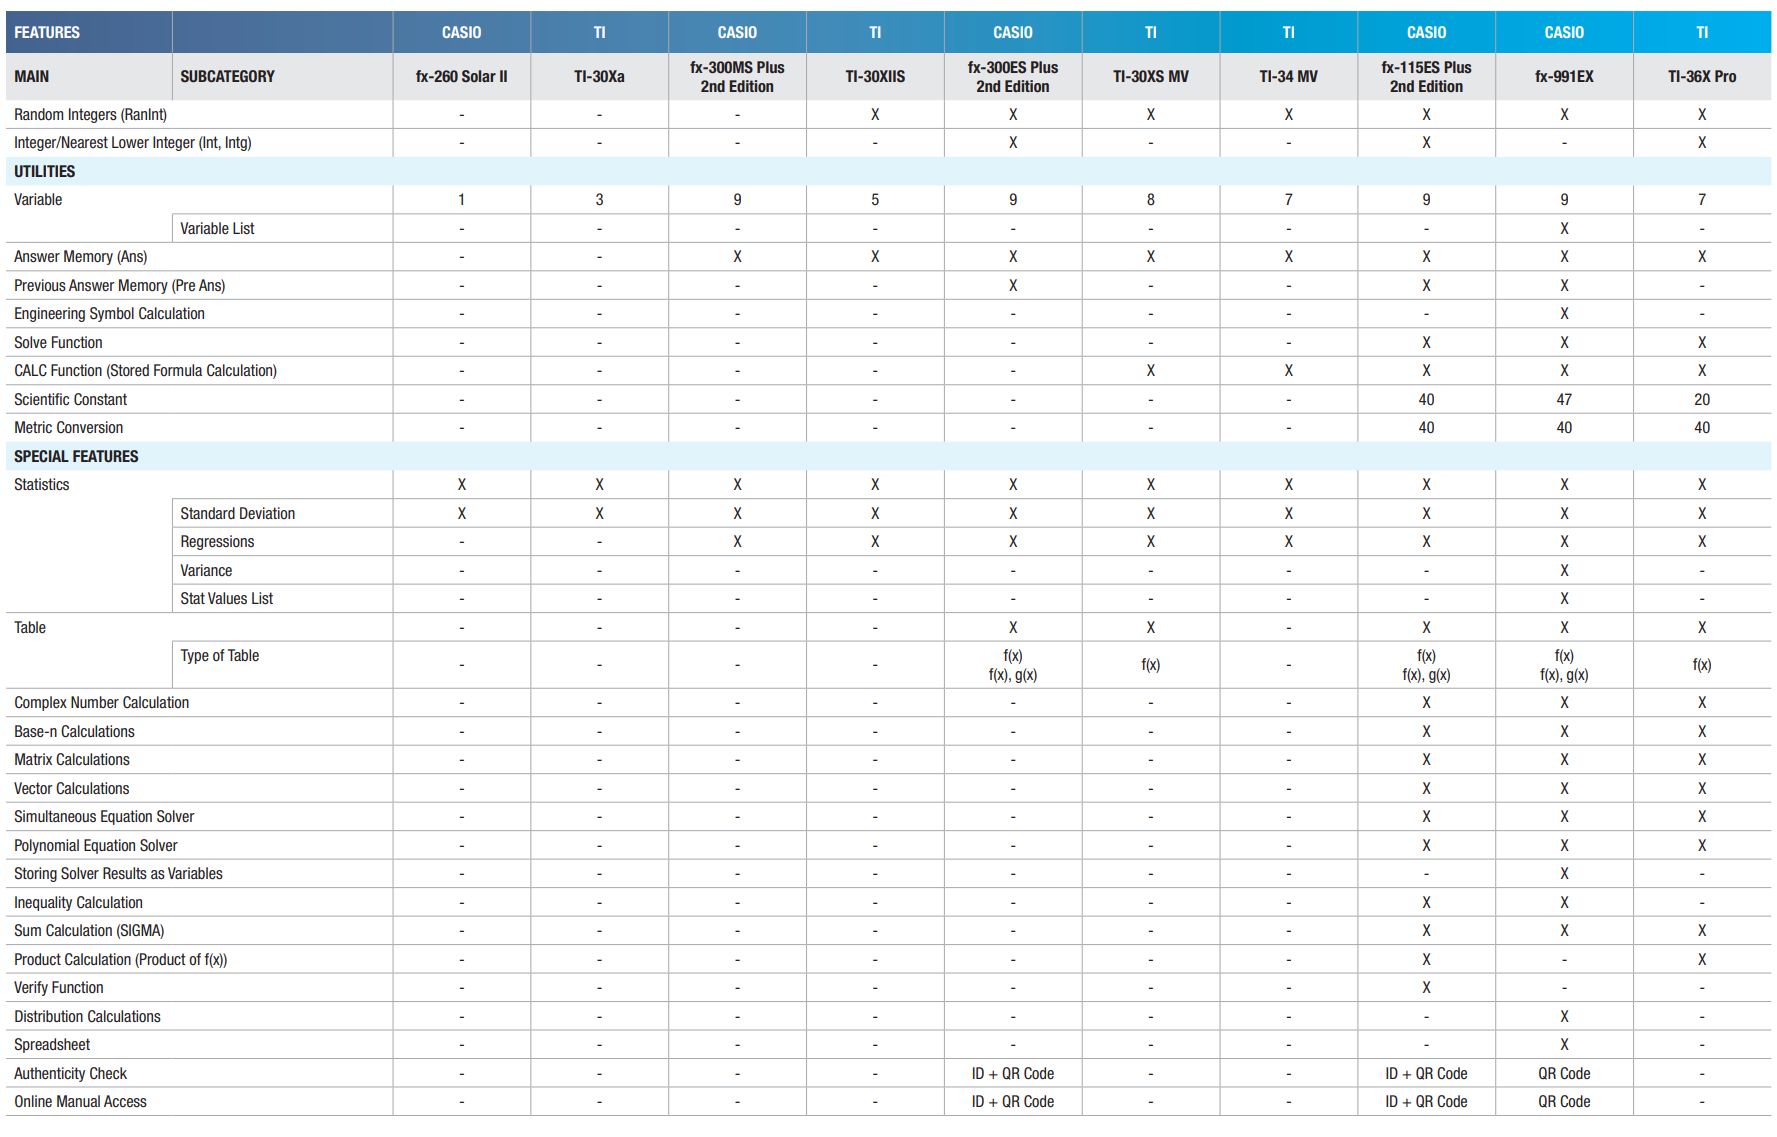This screenshot has height=1137, width=1777.
Task: Select the Complex Number Calculation label
Action: (x=101, y=703)
